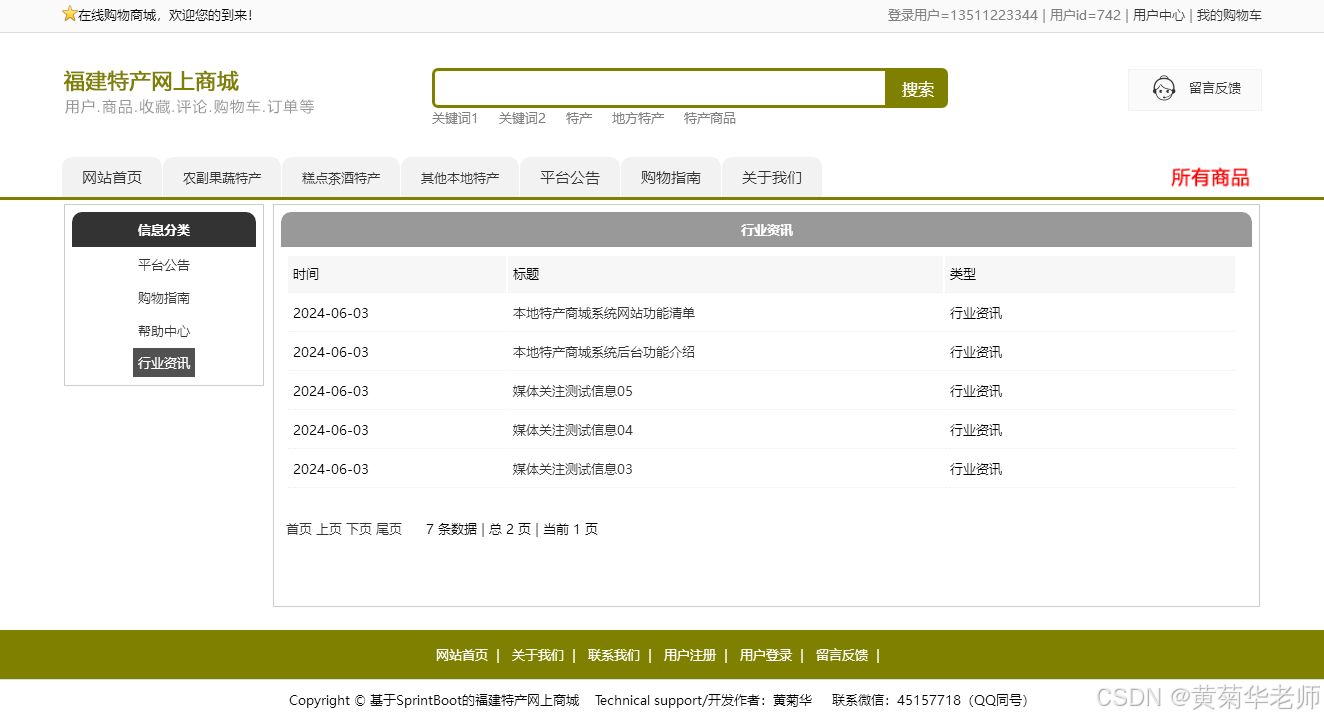Viewport: 1324px width, 719px height.
Task: Open article 媒体关注测试信息05
Action: pos(573,391)
